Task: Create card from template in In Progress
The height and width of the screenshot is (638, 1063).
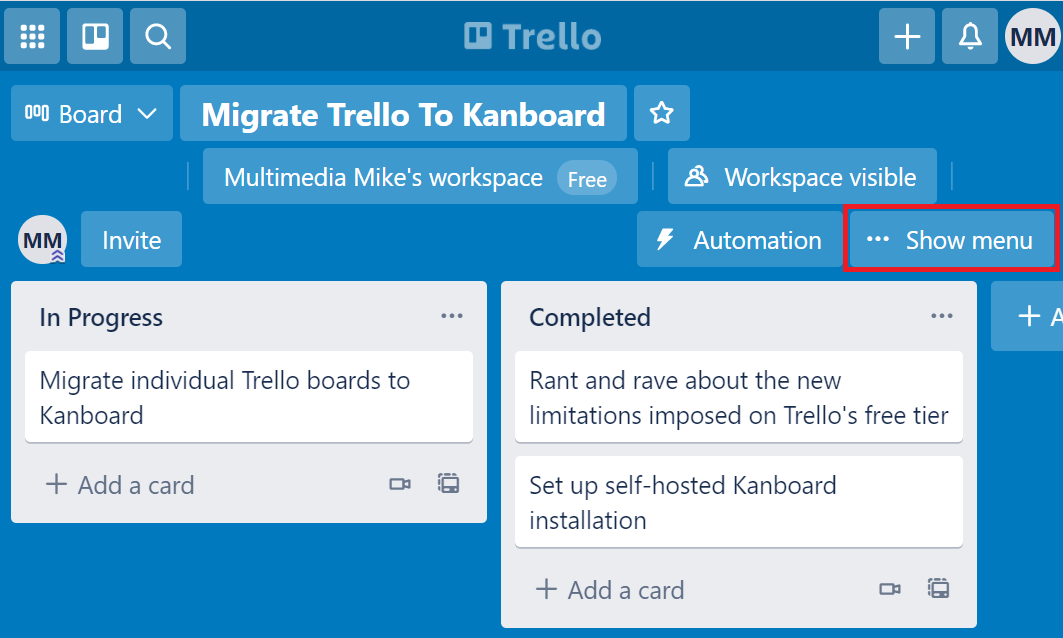Action: [448, 483]
